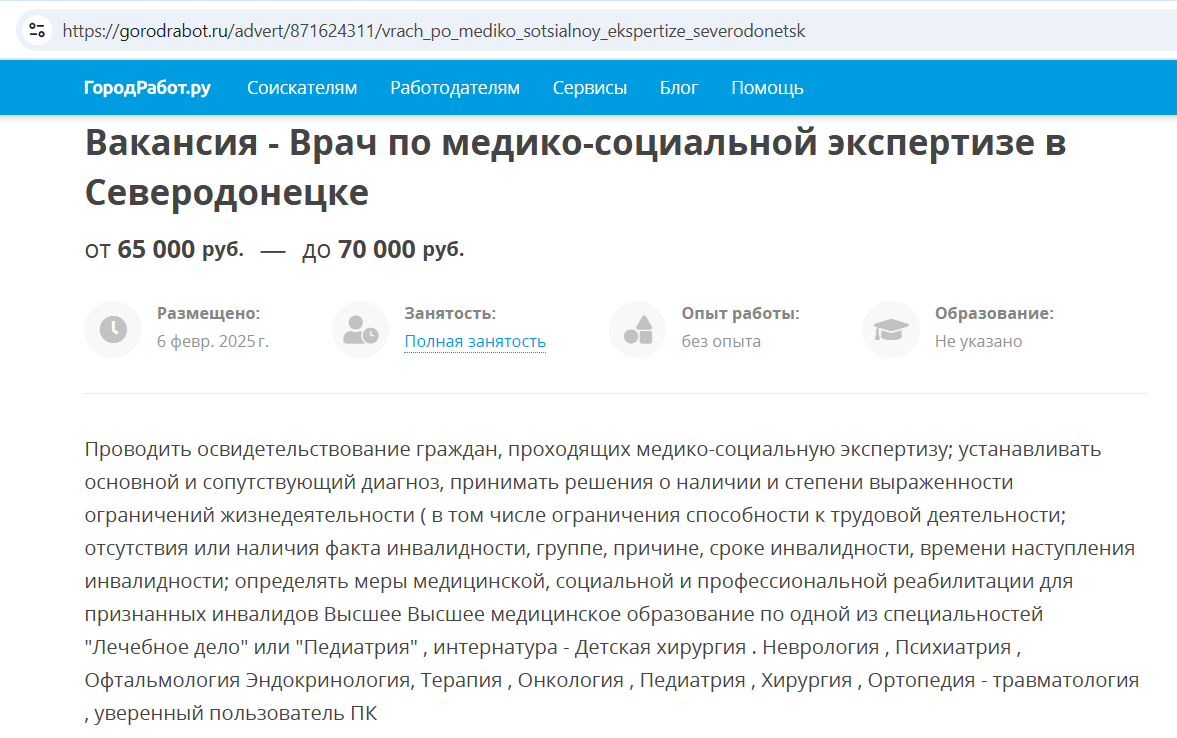1177x738 pixels.
Task: Click the без опыта experience value
Action: click(x=721, y=342)
